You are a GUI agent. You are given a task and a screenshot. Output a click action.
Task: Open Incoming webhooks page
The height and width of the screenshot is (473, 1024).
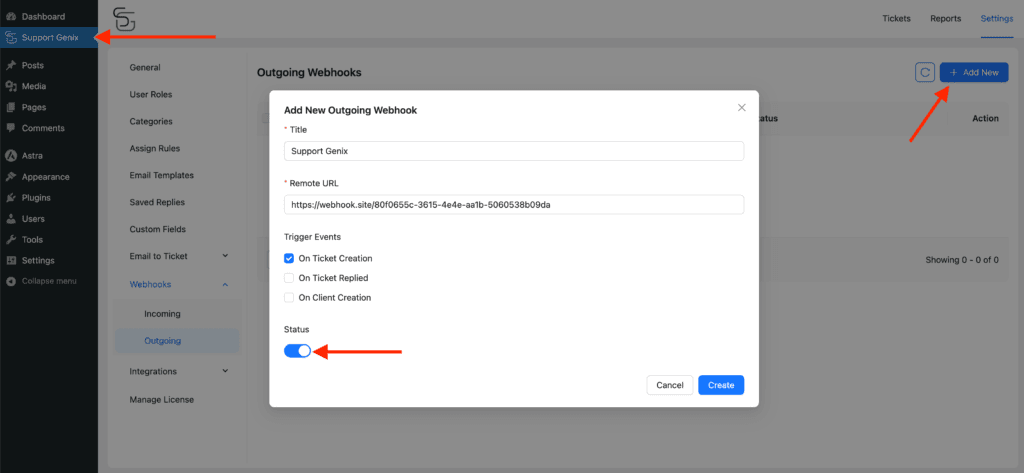pos(162,314)
